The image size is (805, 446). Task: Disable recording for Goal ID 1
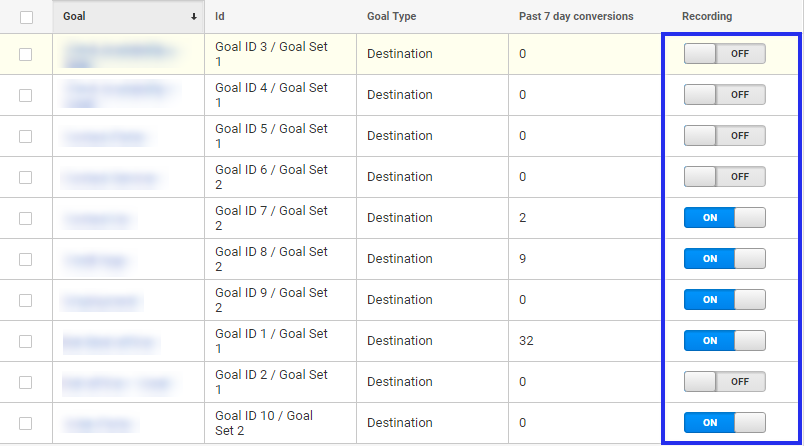[724, 341]
